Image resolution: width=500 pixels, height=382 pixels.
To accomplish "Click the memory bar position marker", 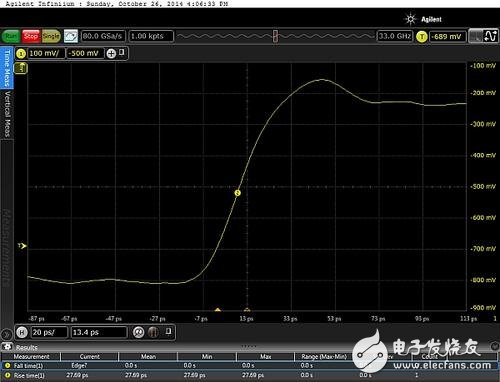I will (x=275, y=36).
